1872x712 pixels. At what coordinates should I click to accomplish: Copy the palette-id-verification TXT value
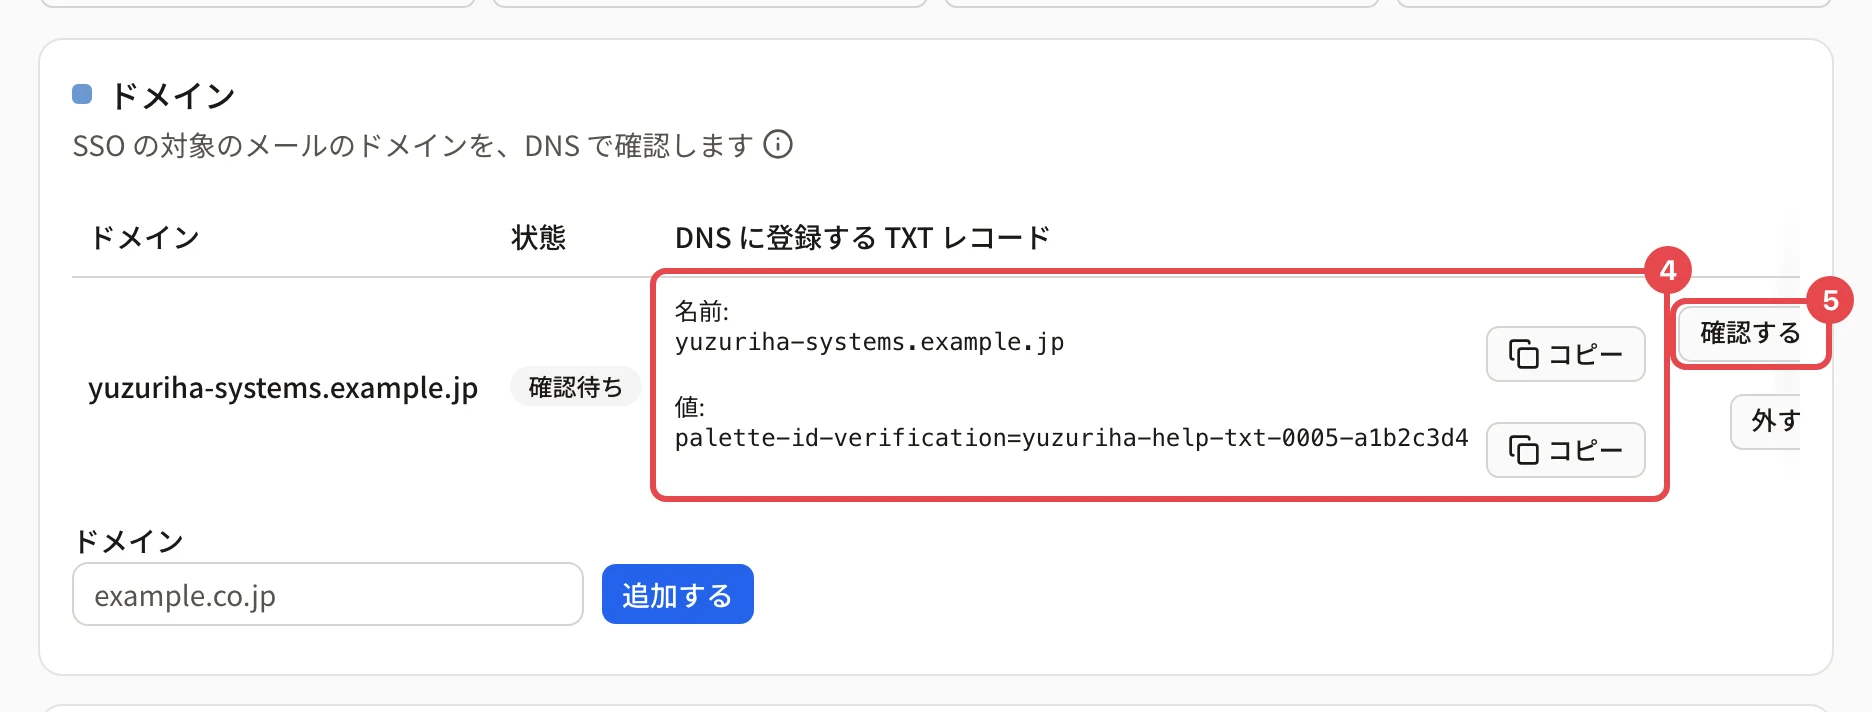click(x=1565, y=450)
